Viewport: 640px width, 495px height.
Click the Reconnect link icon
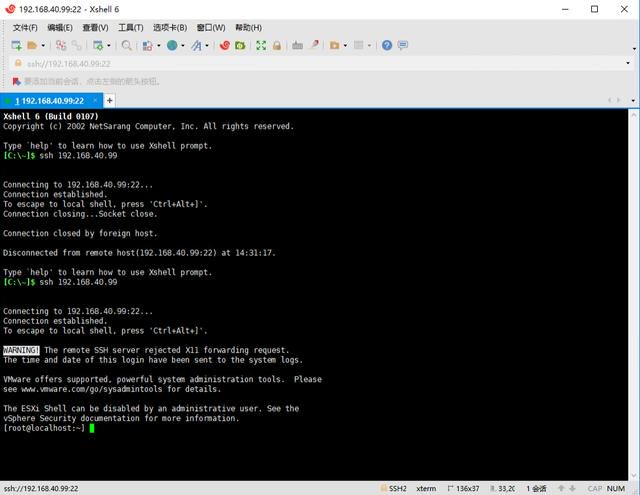[76, 45]
